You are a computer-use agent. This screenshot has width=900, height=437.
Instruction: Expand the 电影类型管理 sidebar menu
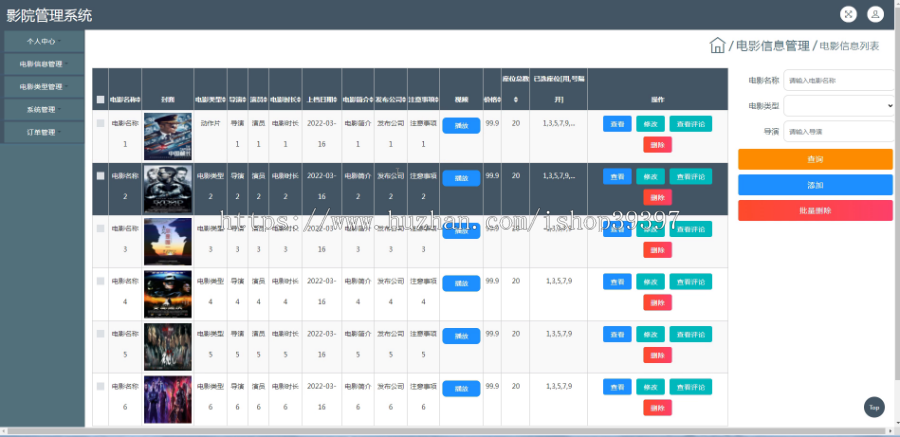click(44, 87)
